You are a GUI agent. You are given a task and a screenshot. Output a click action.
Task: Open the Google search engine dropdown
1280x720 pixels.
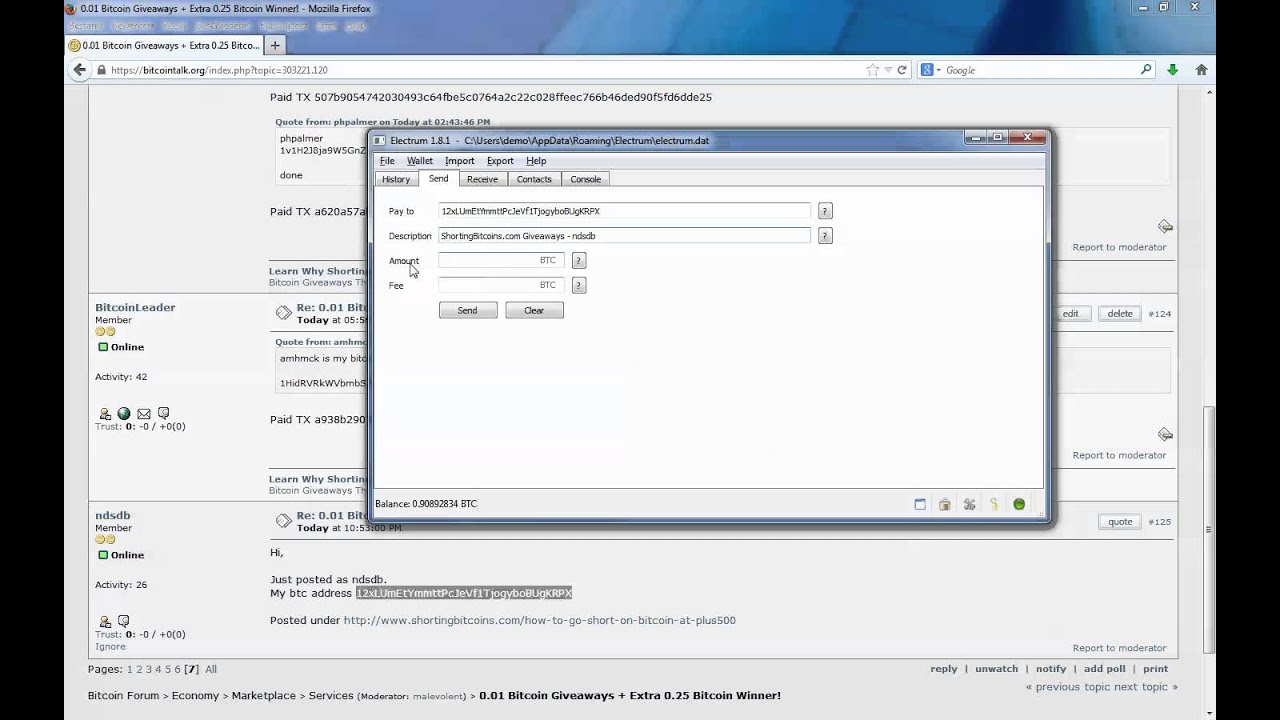[x=931, y=70]
